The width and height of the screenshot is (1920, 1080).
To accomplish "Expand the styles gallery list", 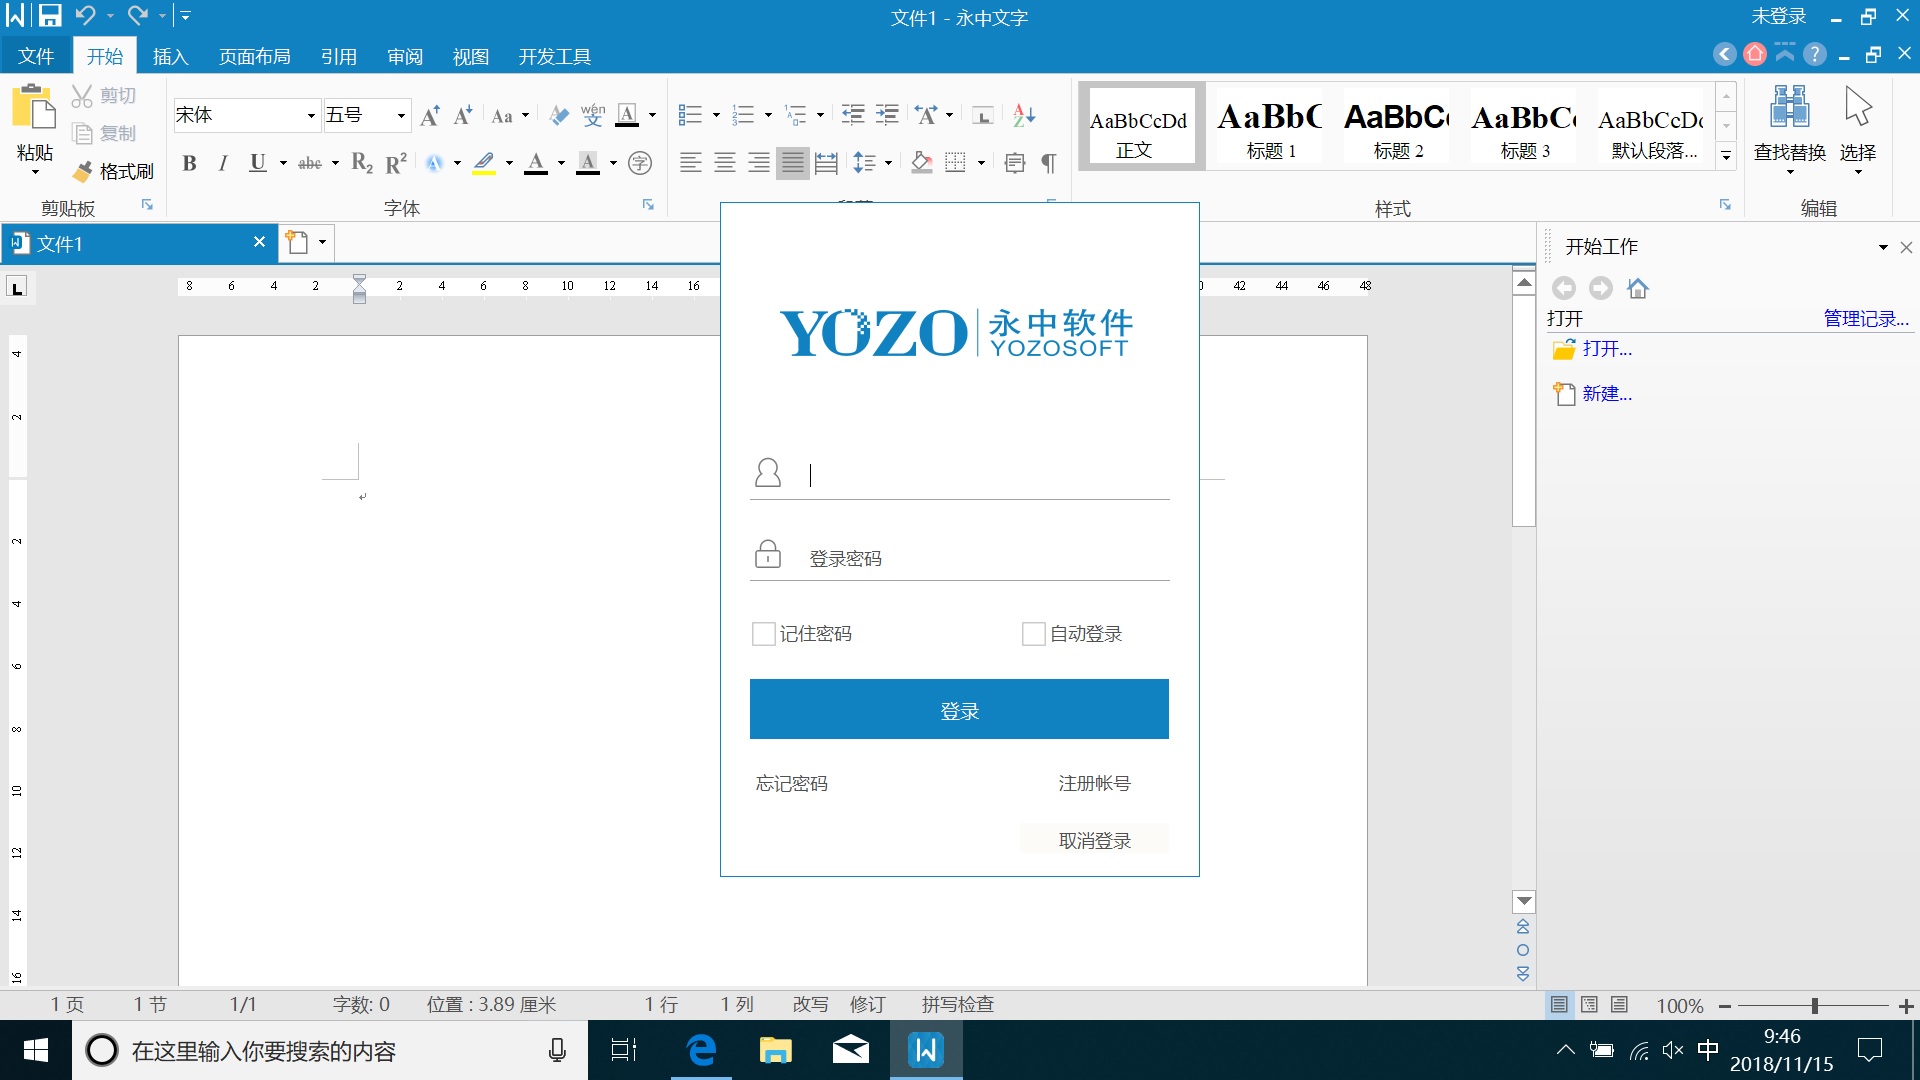I will [x=1726, y=156].
